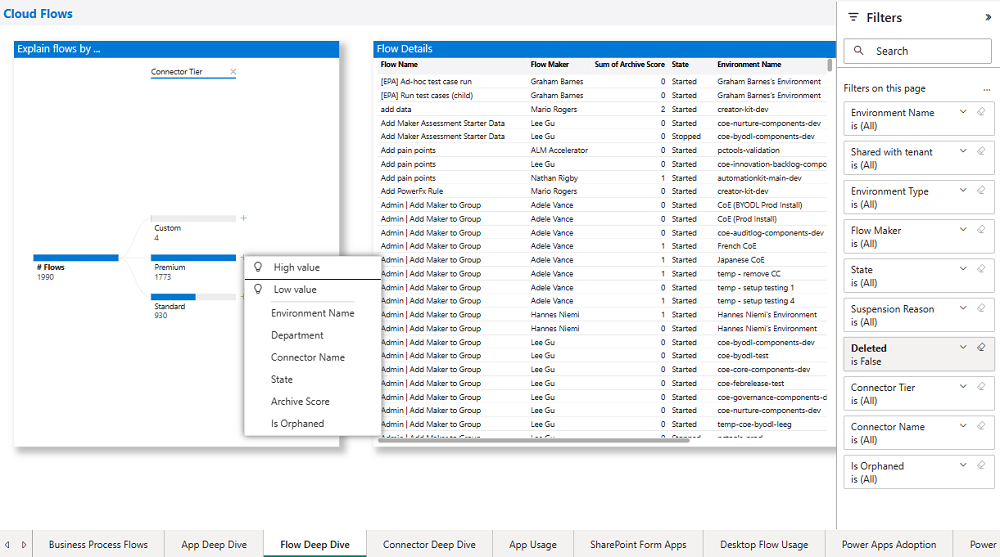1000x557 pixels.
Task: Open more options for filters on page
Action: (987, 88)
